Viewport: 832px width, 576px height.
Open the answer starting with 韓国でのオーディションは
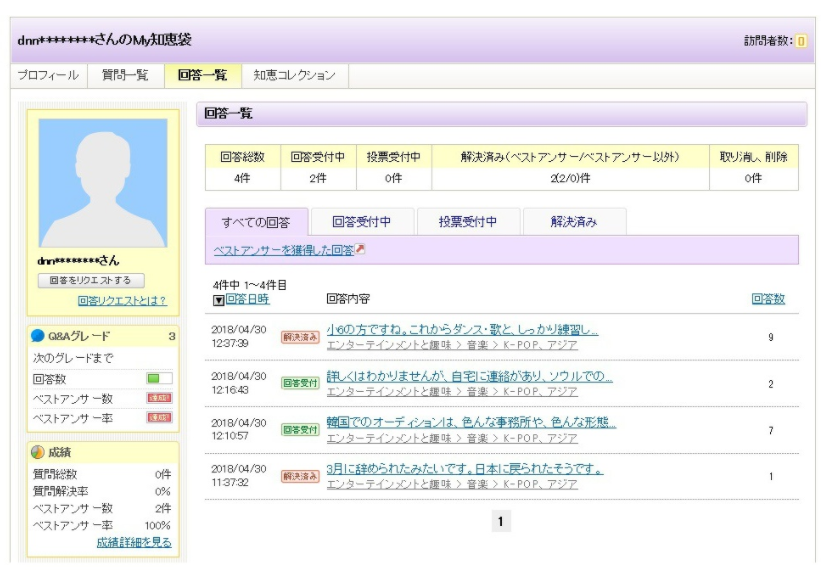point(471,422)
